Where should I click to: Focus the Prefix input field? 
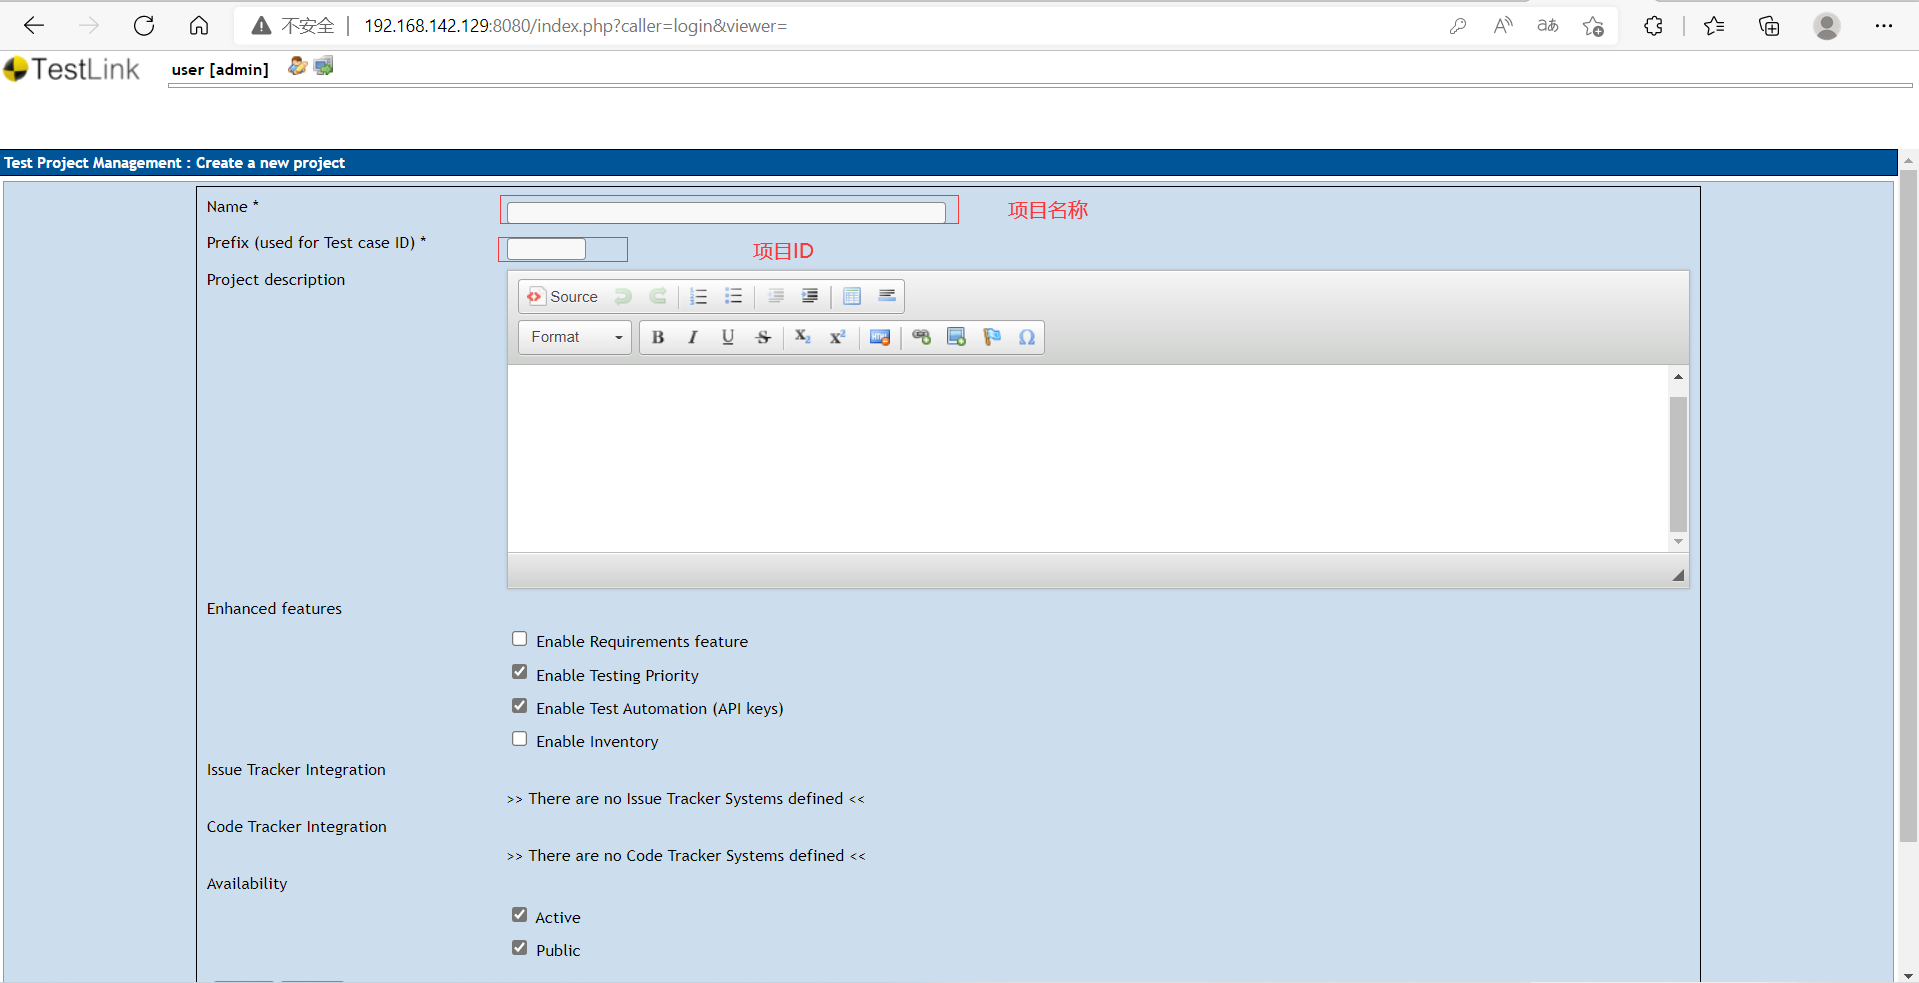click(x=546, y=249)
